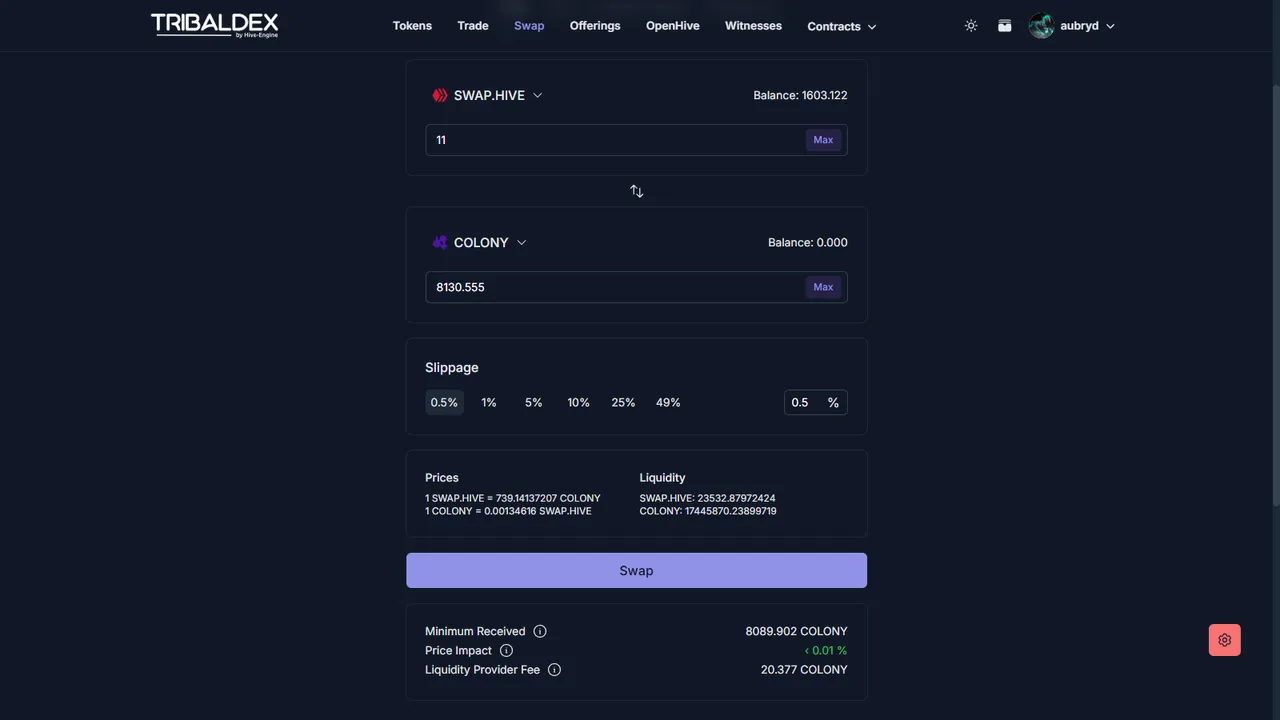Click SWAP.HIVE: 23532.87972424 liquidity value

(707, 498)
